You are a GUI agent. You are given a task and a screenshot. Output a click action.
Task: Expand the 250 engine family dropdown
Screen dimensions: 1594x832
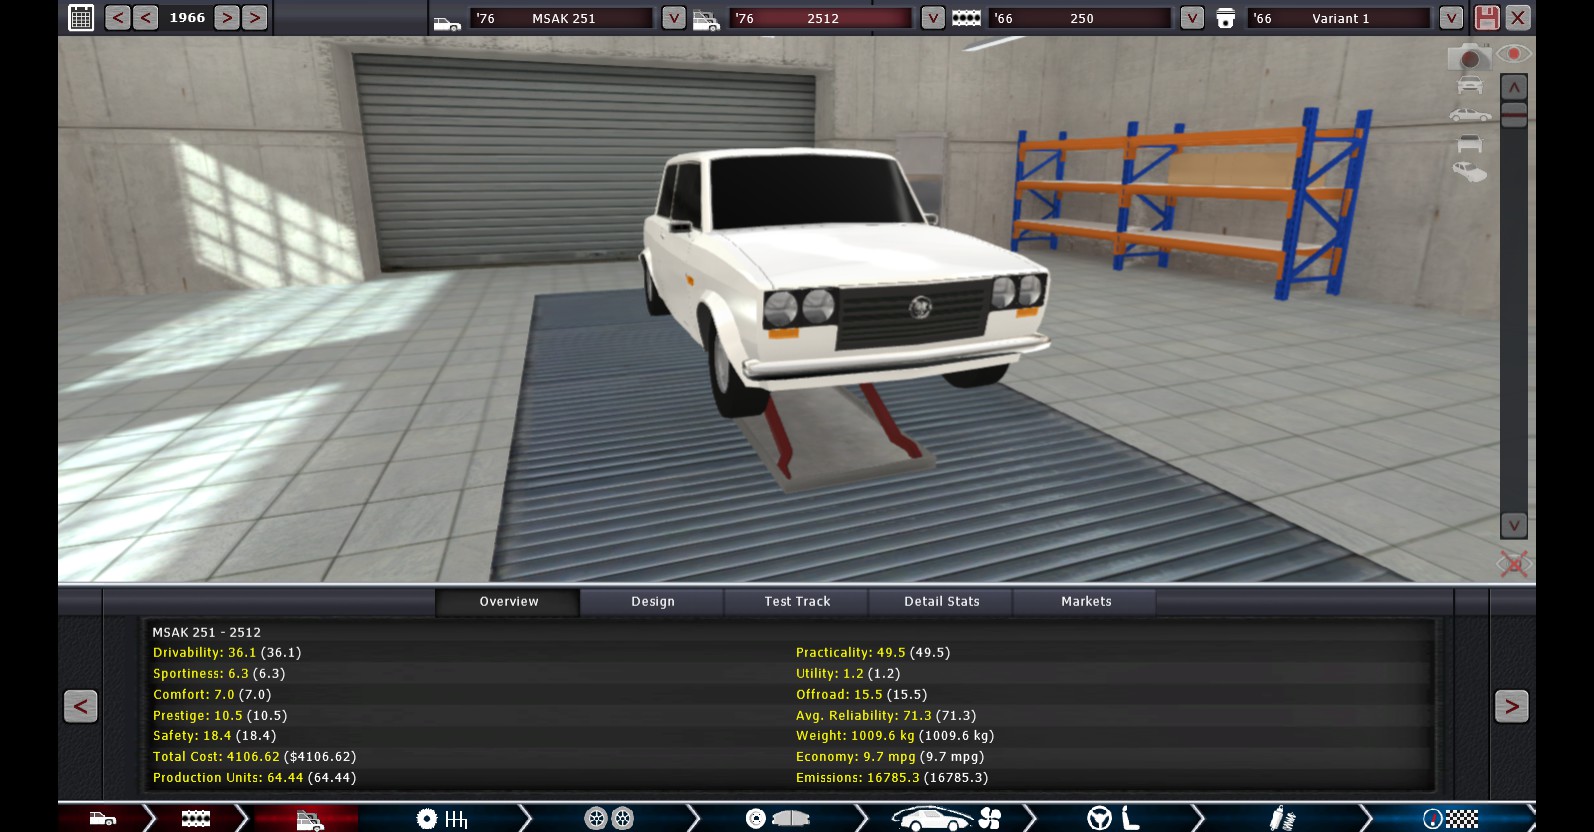(1192, 18)
